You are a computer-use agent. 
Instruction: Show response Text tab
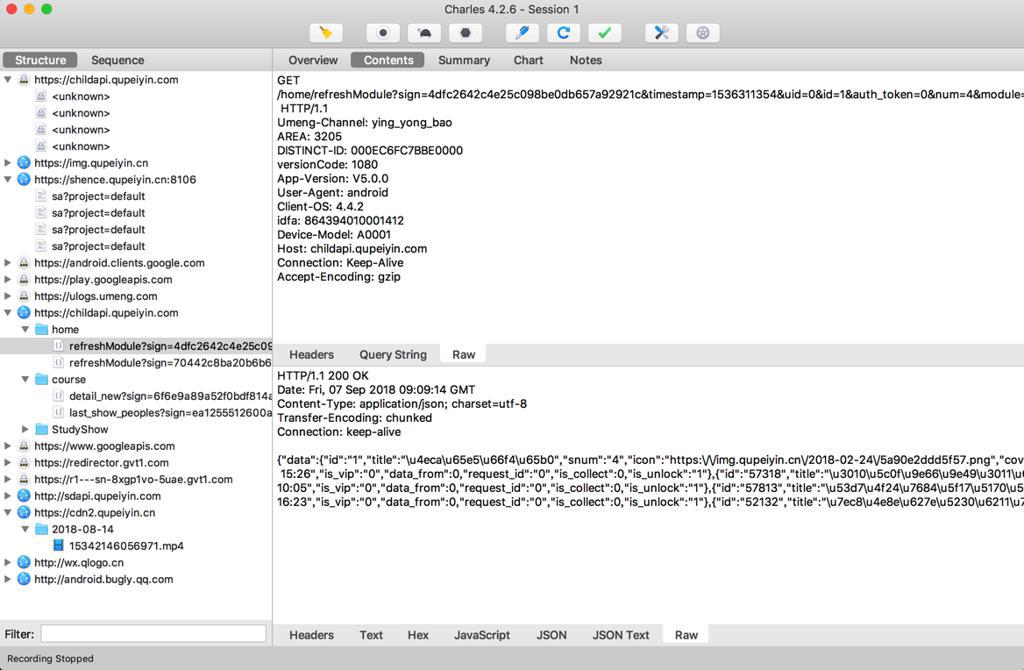pos(371,635)
